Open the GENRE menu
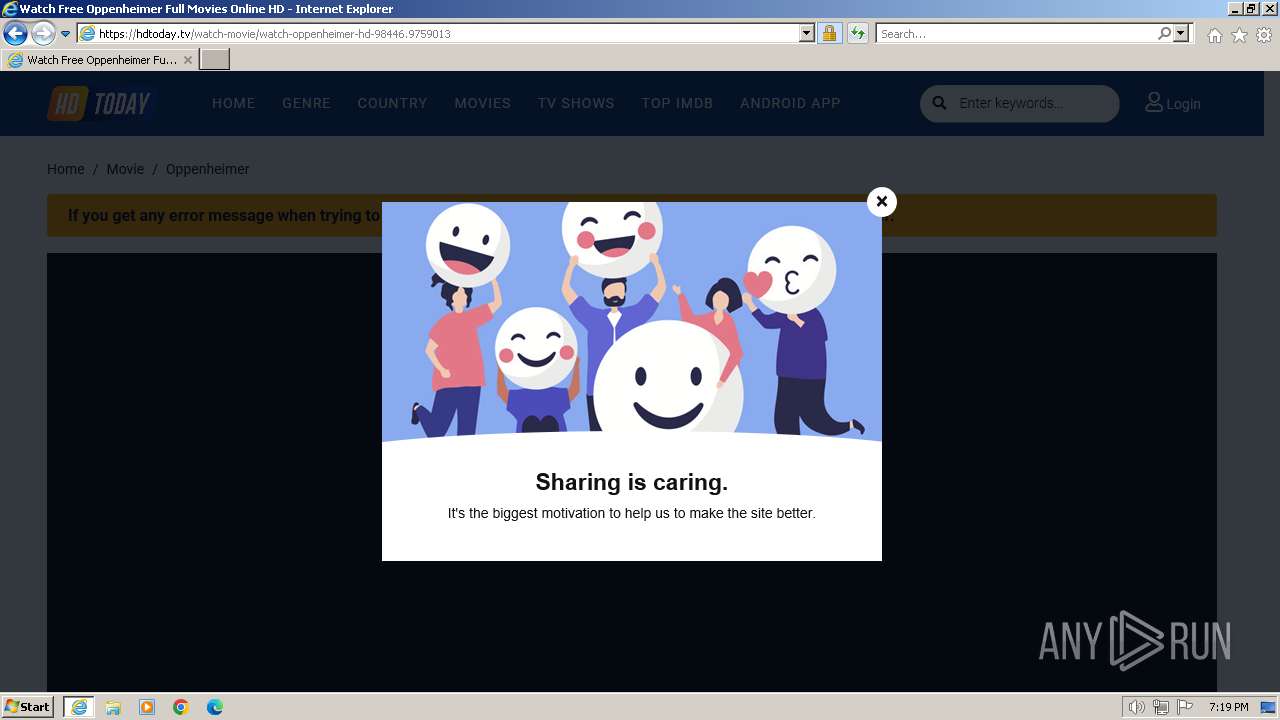Viewport: 1280px width, 720px height. [306, 103]
